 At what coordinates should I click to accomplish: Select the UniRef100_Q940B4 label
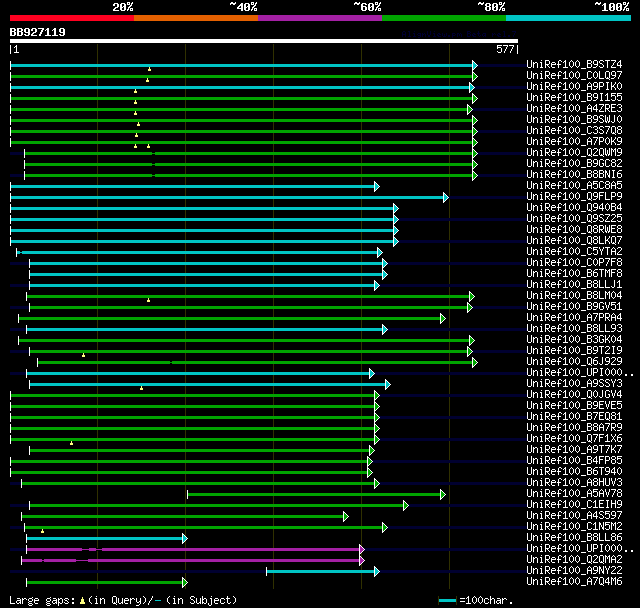coord(574,208)
